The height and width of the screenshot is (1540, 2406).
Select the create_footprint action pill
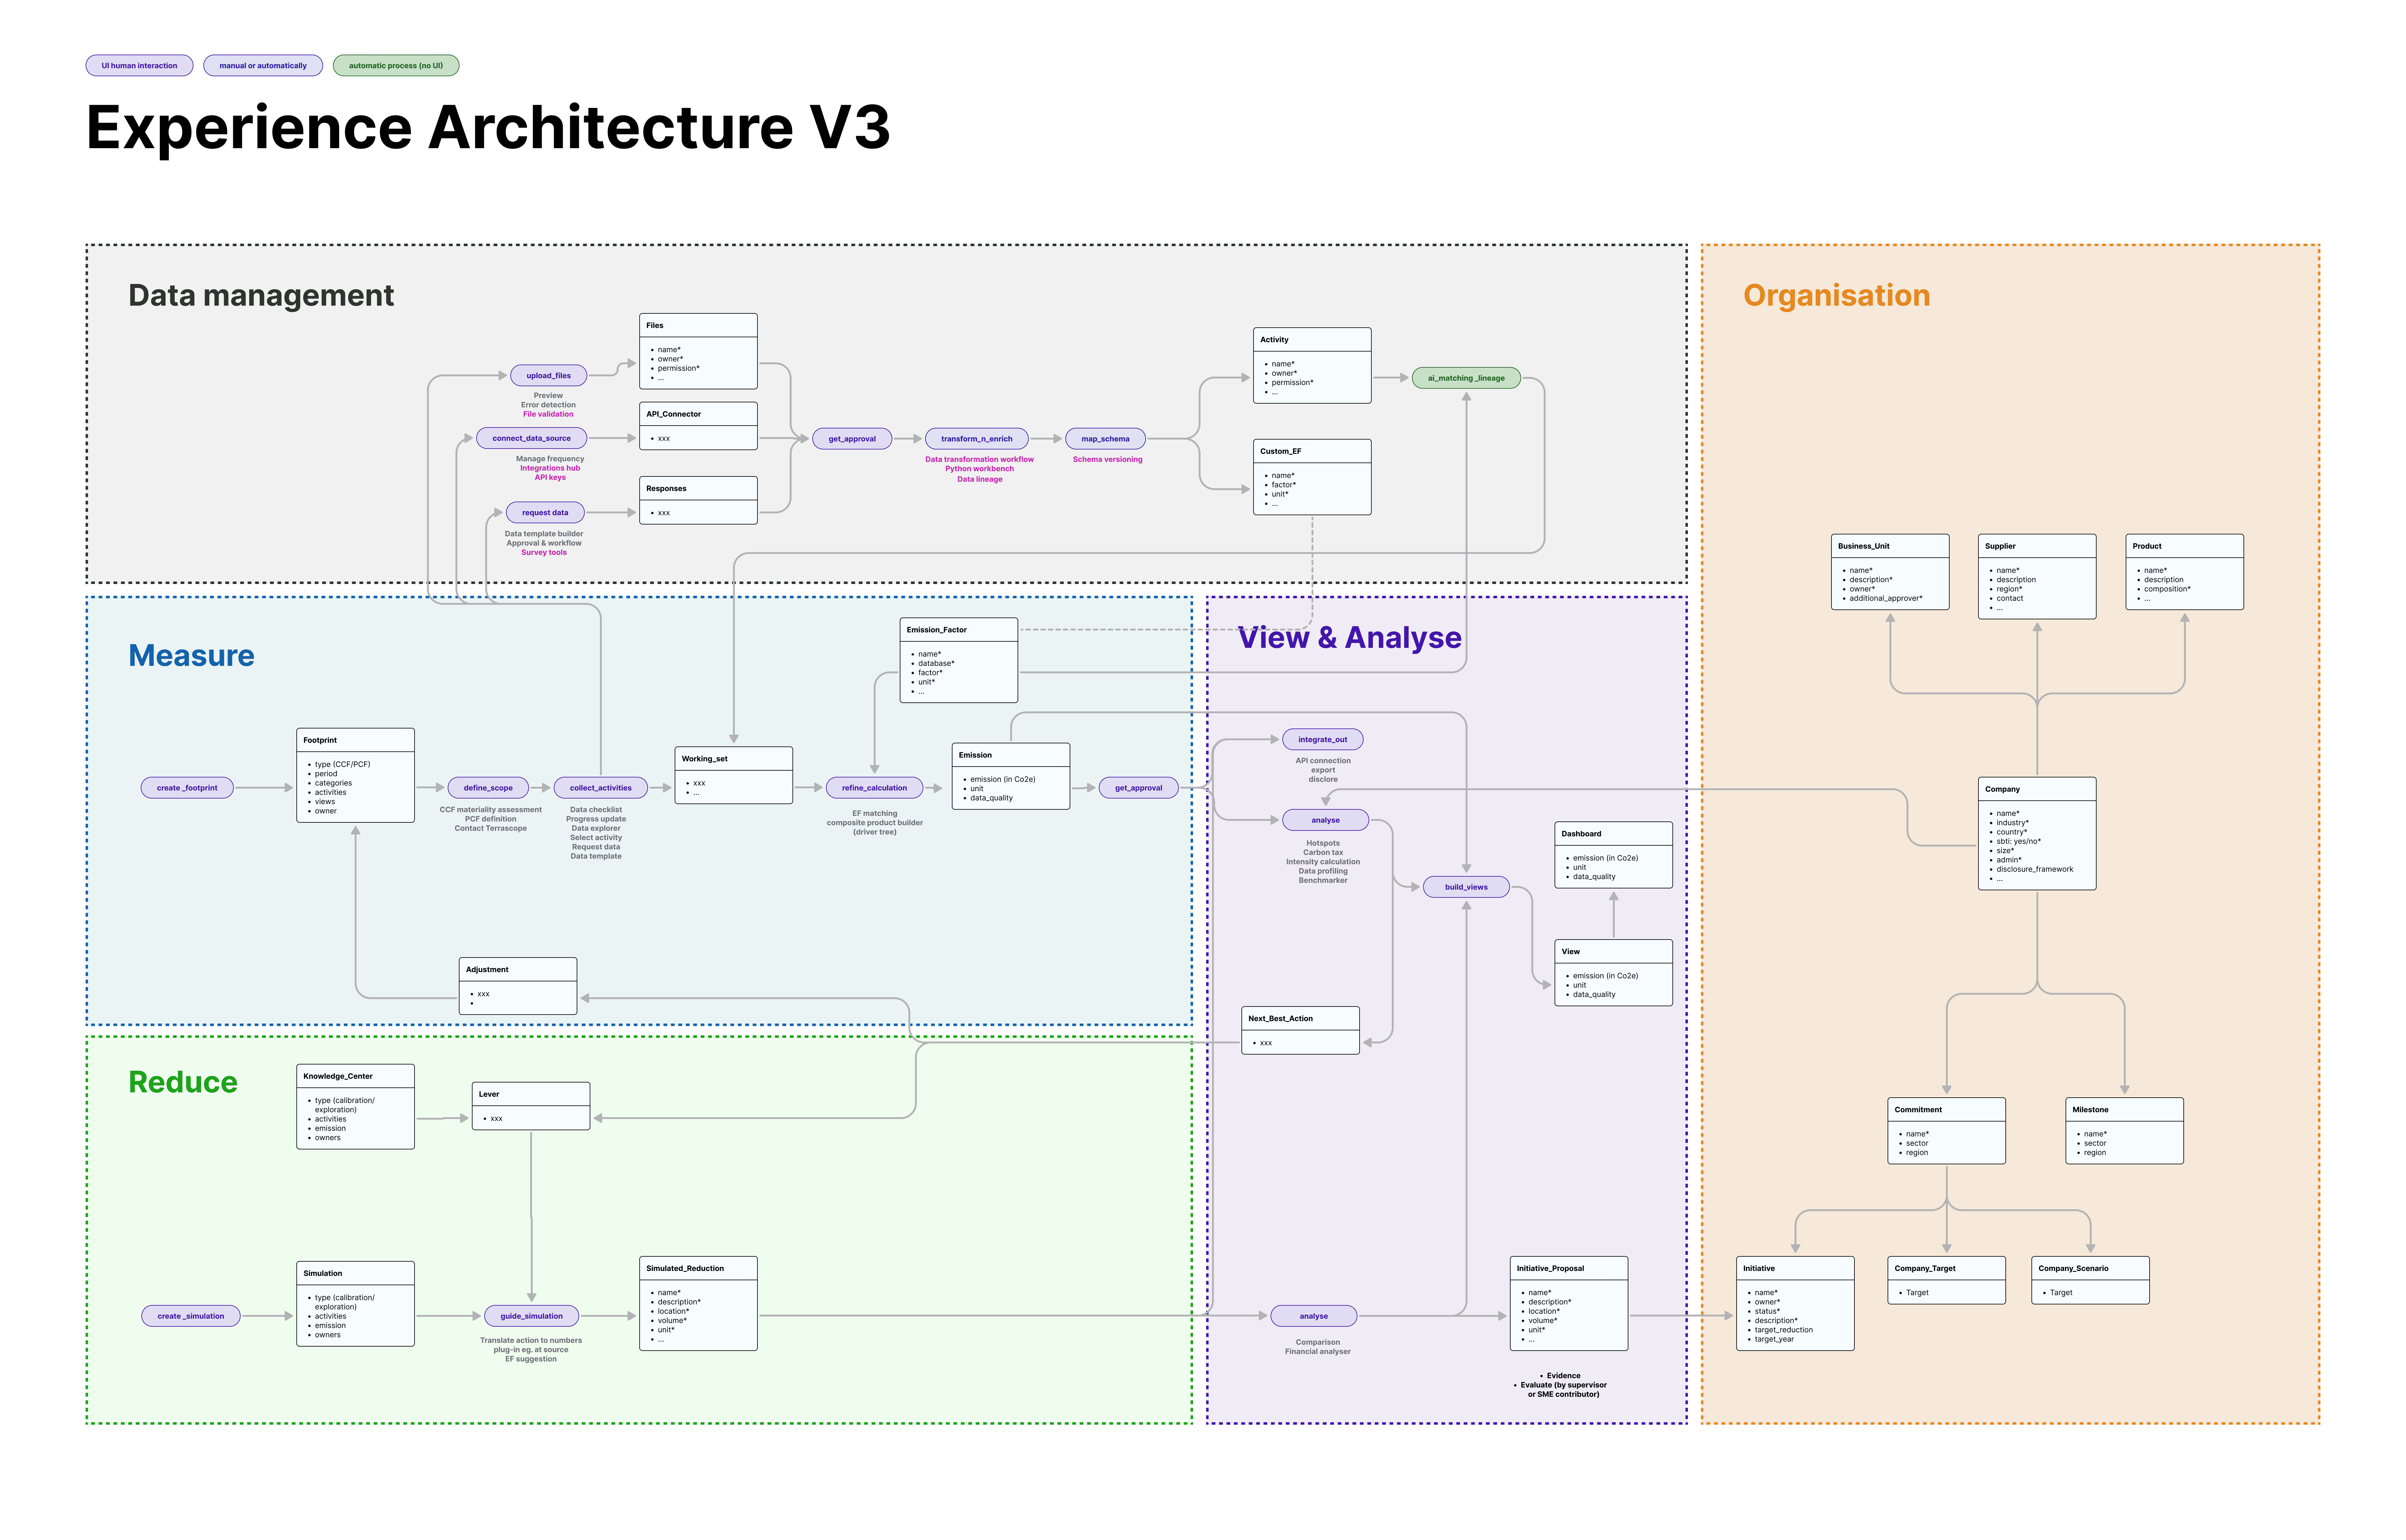pyautogui.click(x=187, y=788)
